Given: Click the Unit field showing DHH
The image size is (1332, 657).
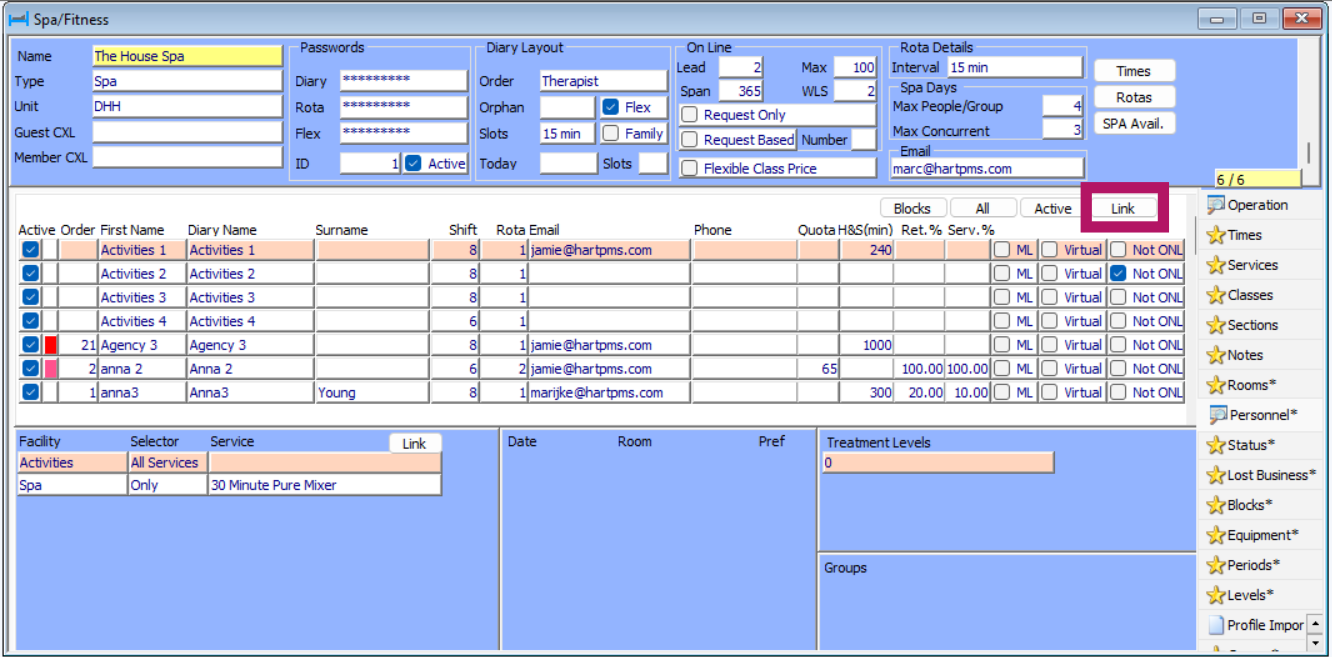Looking at the screenshot, I should (x=187, y=106).
